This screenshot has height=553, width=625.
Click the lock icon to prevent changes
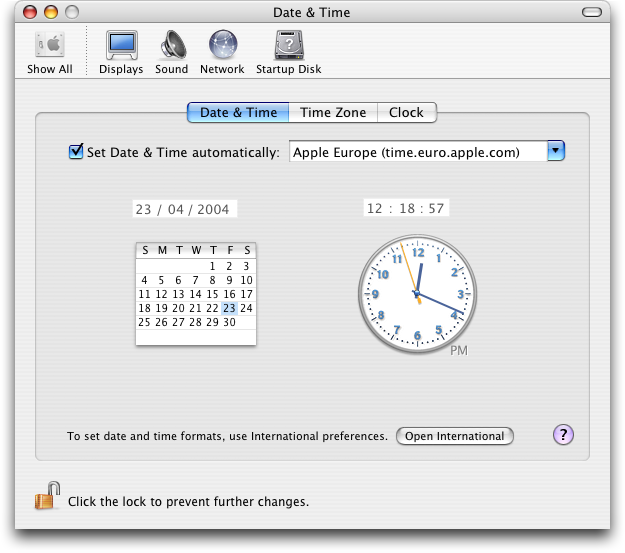tap(47, 496)
